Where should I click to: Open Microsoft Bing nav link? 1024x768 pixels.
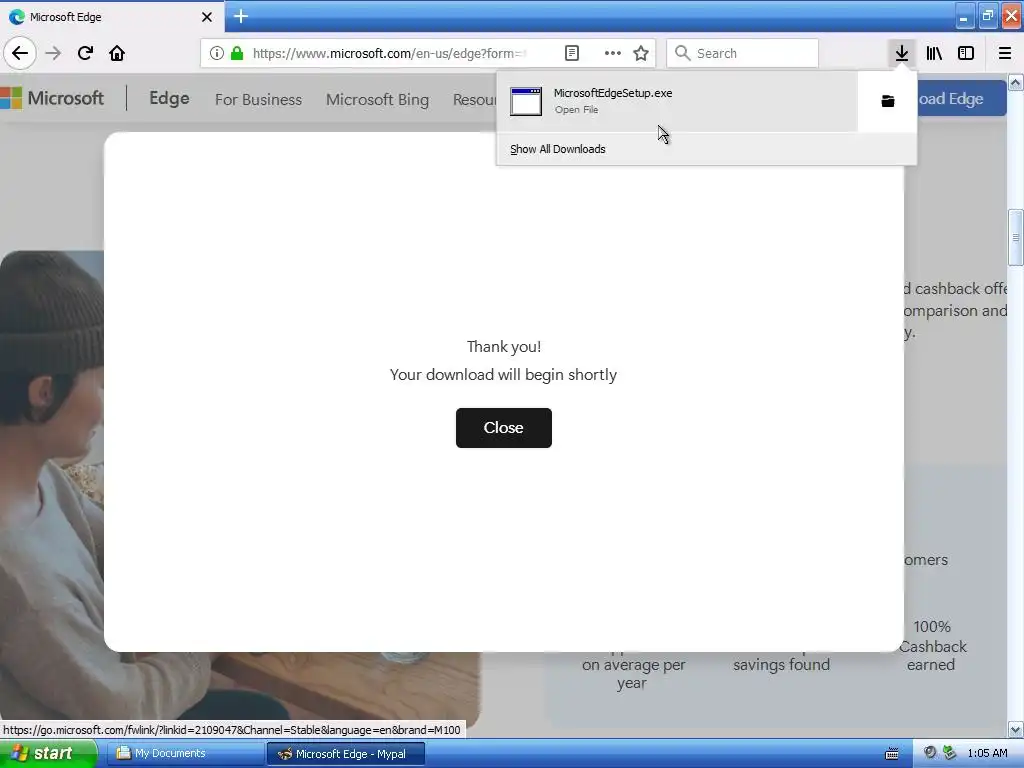377,99
